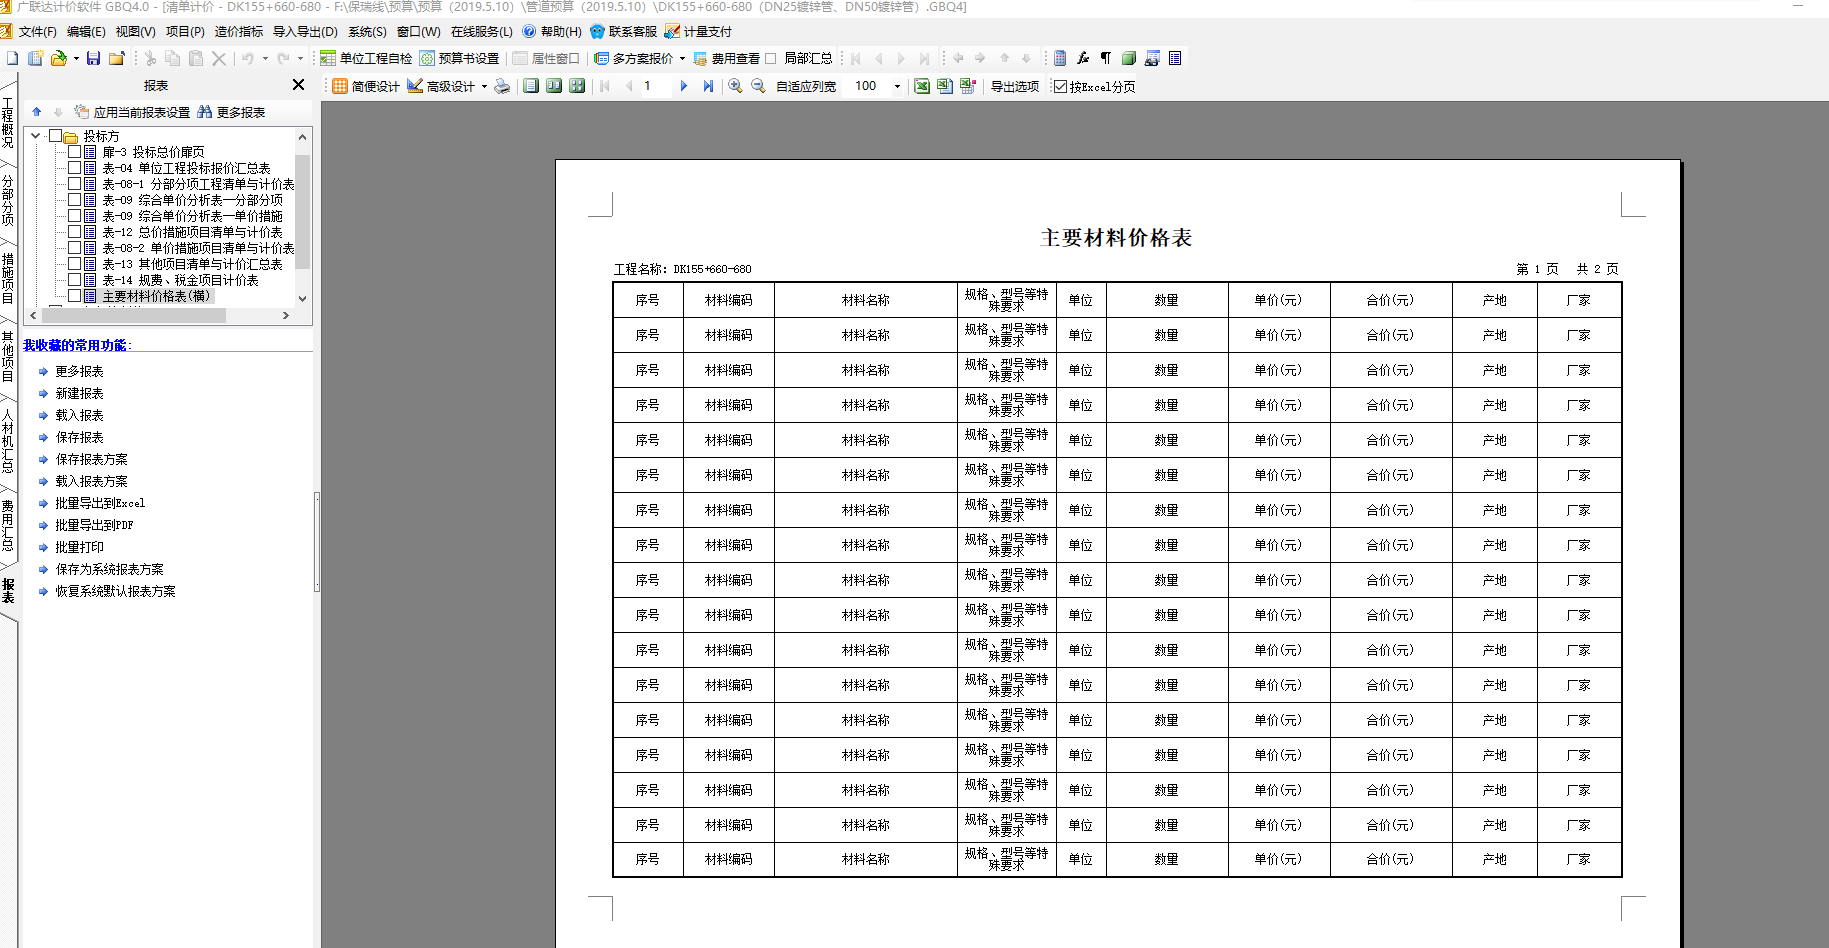Image resolution: width=1829 pixels, height=948 pixels.
Task: Click the green cube icon
Action: 1129,58
